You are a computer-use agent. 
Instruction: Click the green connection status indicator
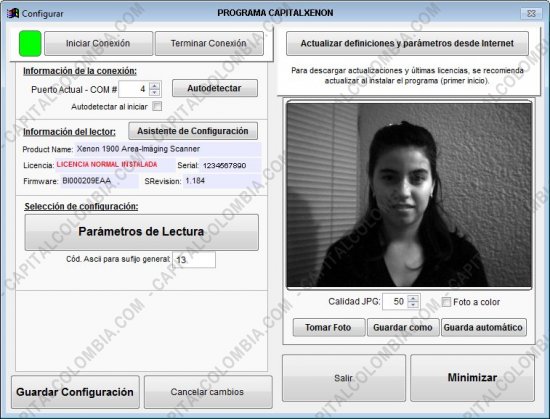pyautogui.click(x=30, y=43)
